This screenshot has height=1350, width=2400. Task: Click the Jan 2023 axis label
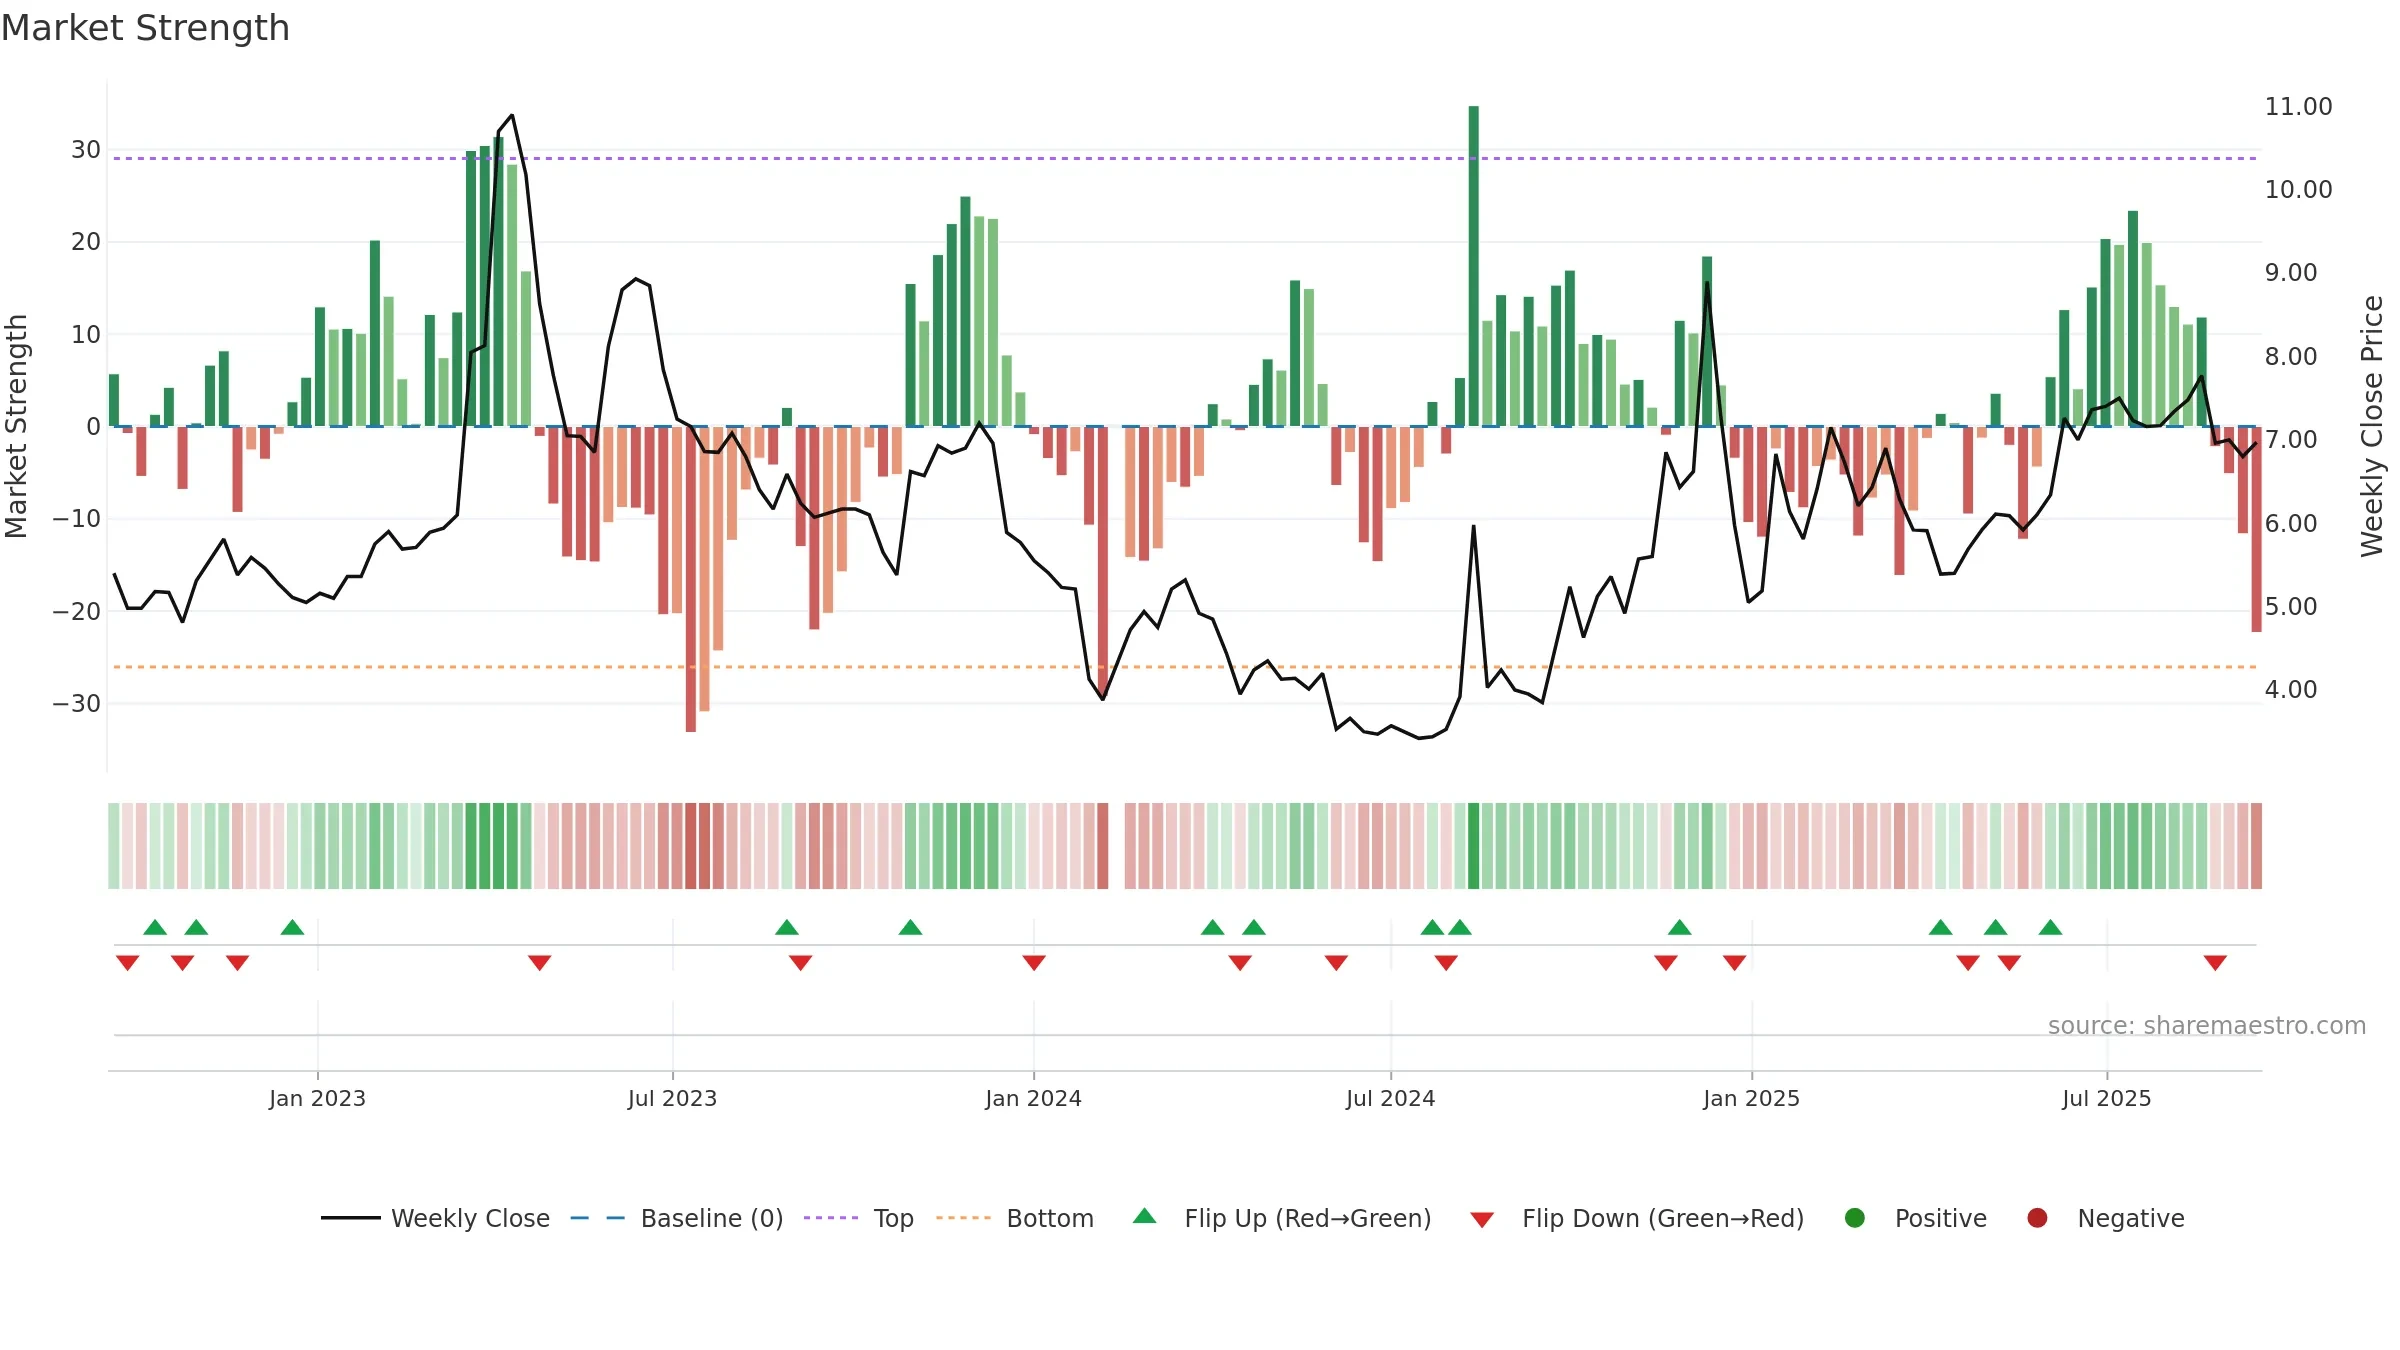317,1098
